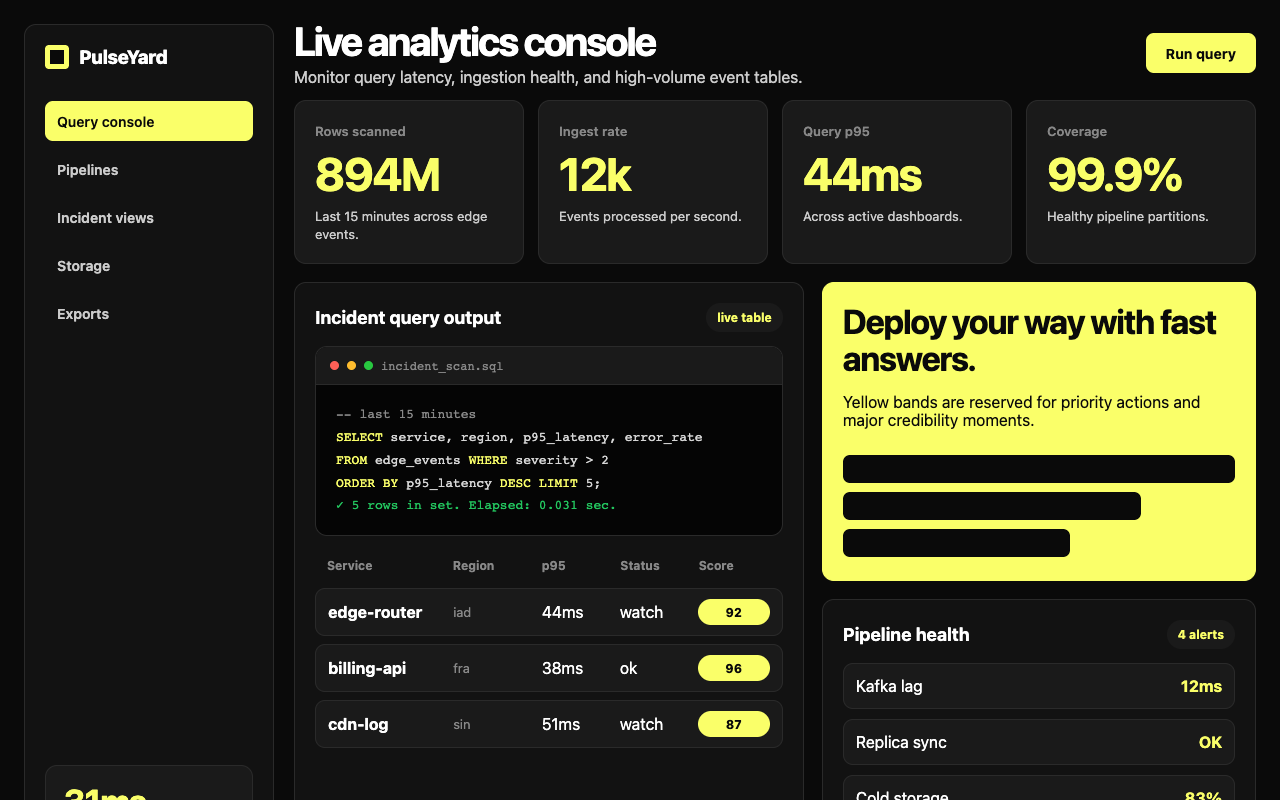Image resolution: width=1280 pixels, height=800 pixels.
Task: Click the billing-api service name
Action: [x=367, y=668]
